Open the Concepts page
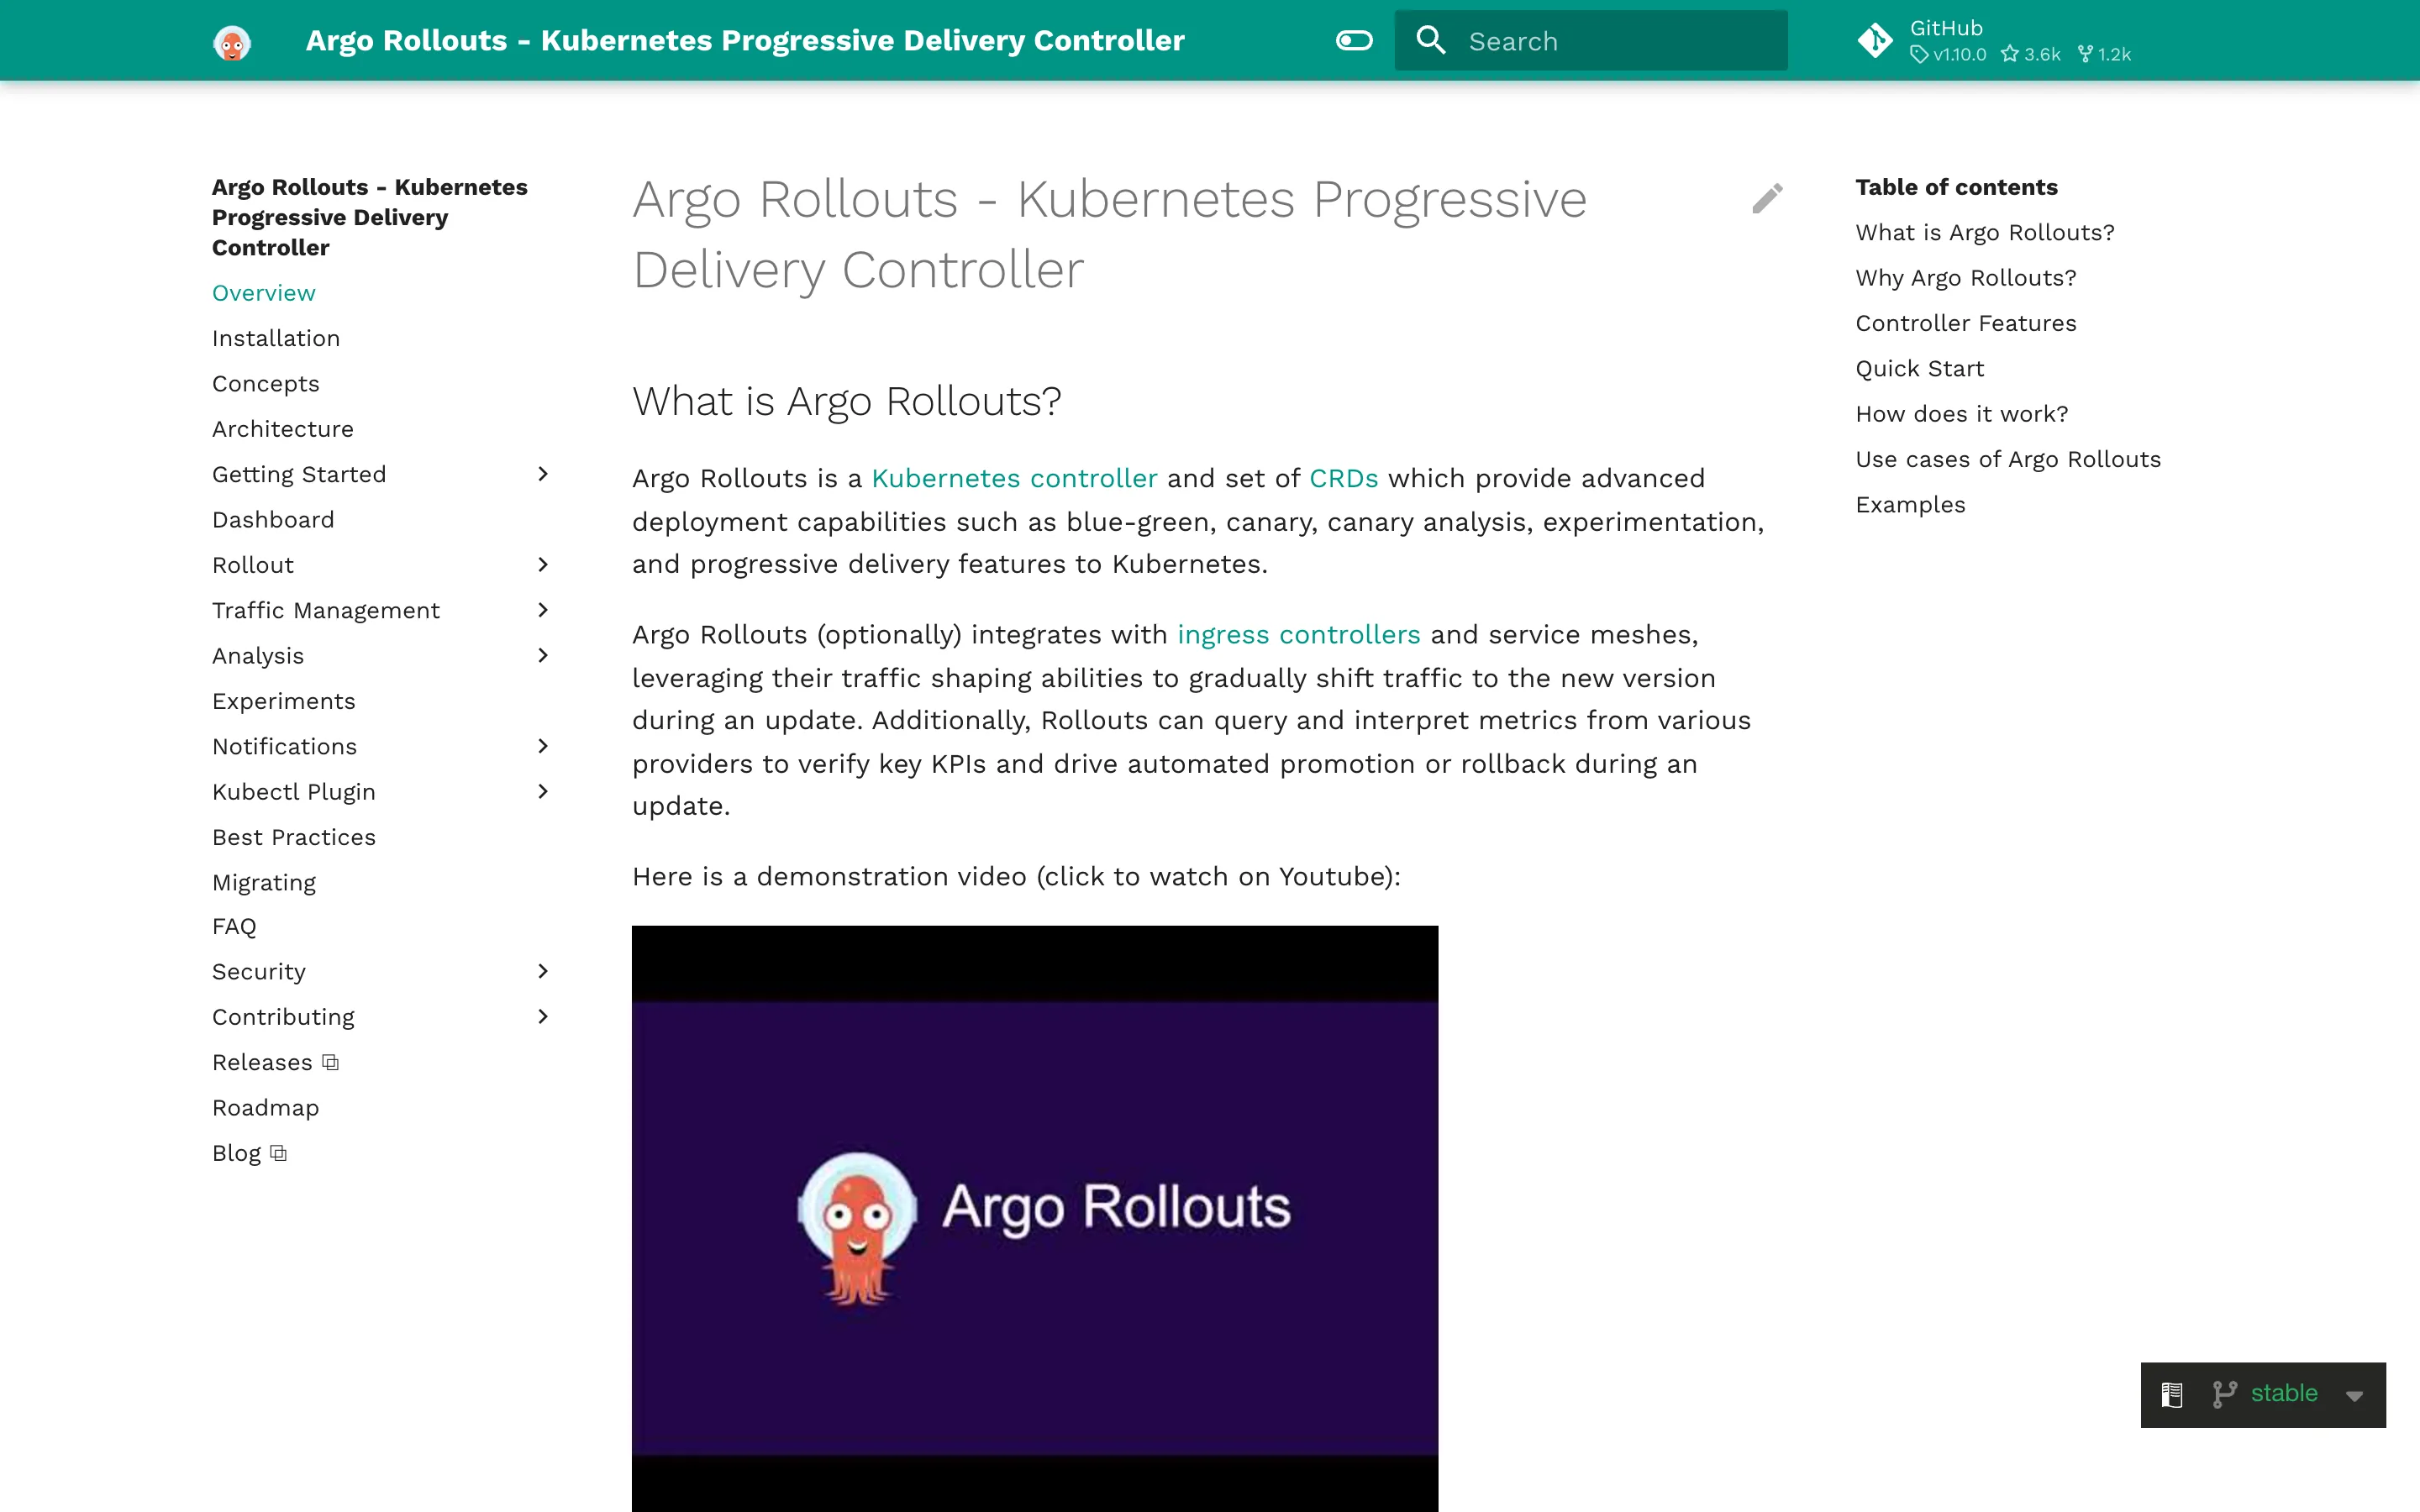Screen dimensions: 2420x1512 pyautogui.click(x=266, y=384)
